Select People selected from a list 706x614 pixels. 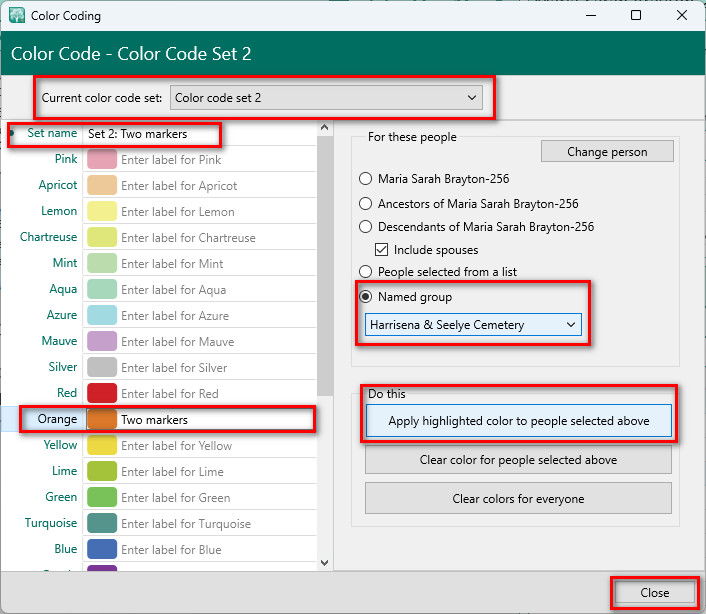(x=365, y=271)
